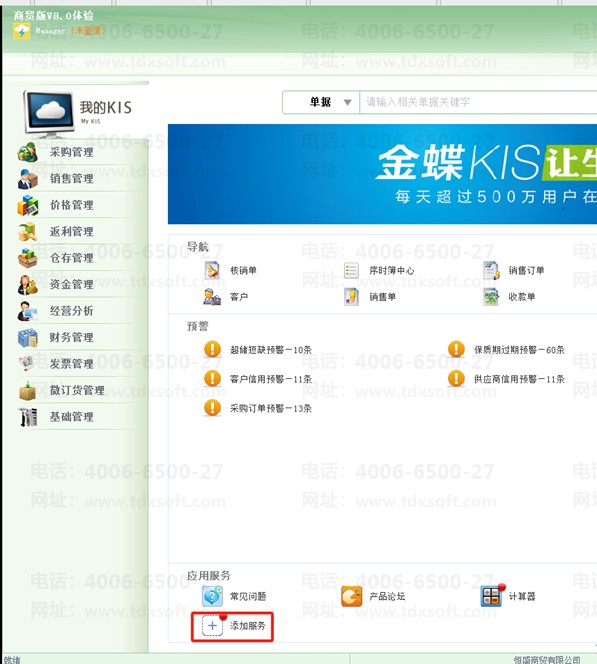Click the 未登录 login status link

pyautogui.click(x=87, y=30)
